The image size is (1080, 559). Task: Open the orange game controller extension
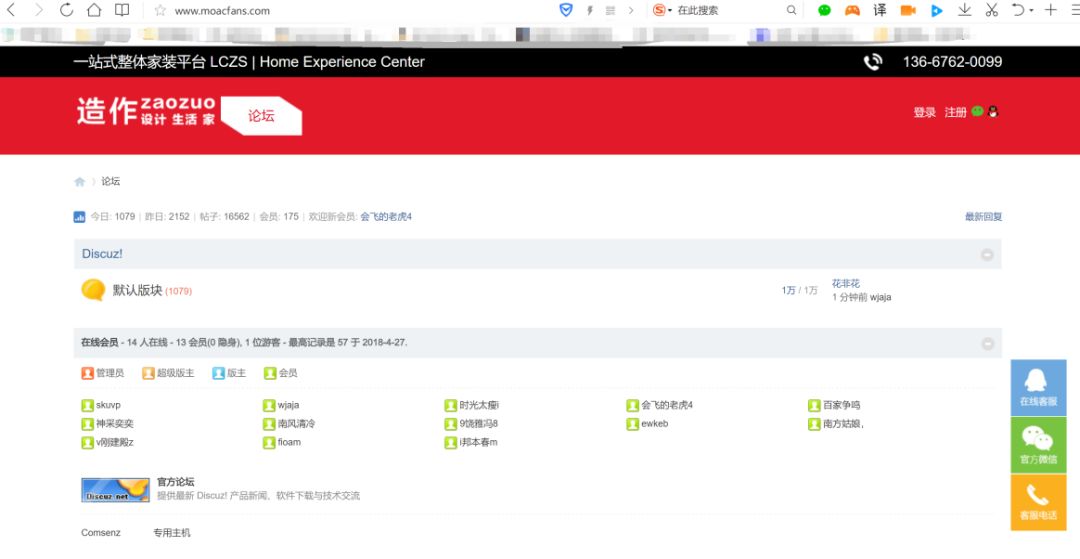point(852,10)
